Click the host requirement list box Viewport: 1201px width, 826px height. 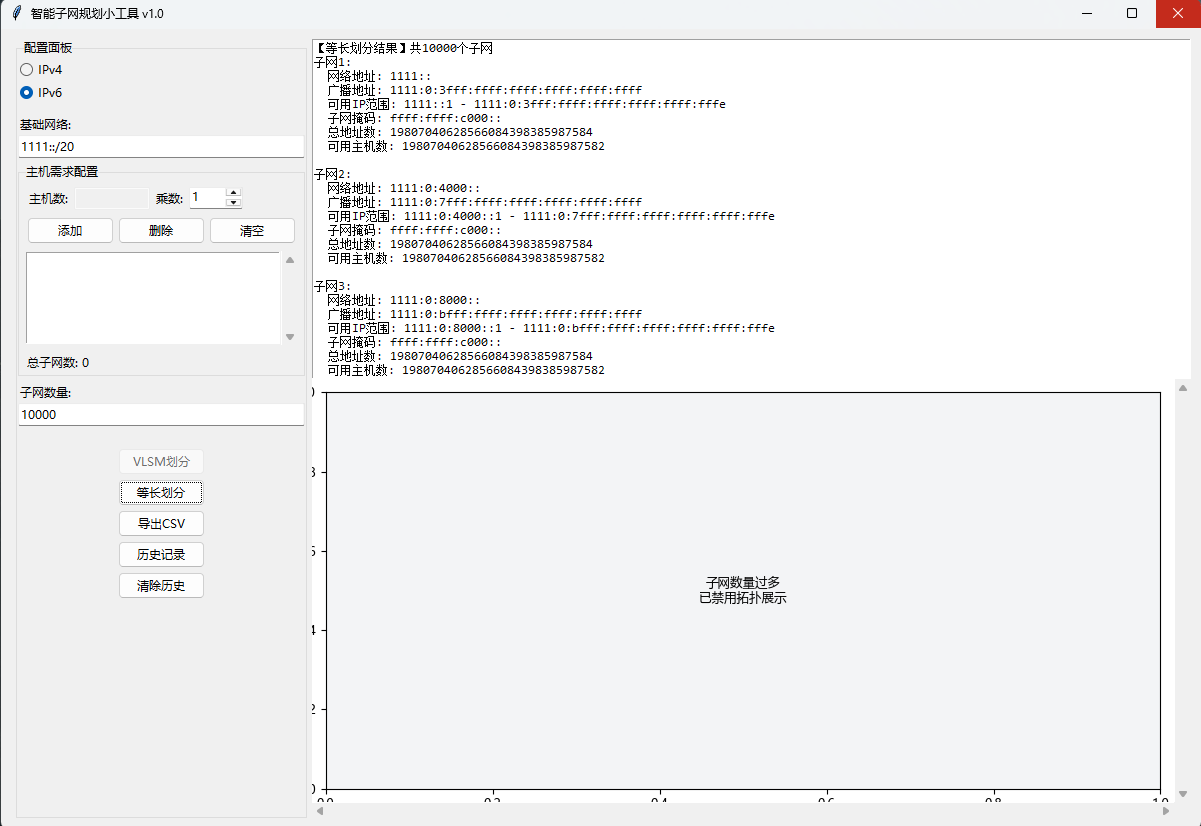click(153, 298)
